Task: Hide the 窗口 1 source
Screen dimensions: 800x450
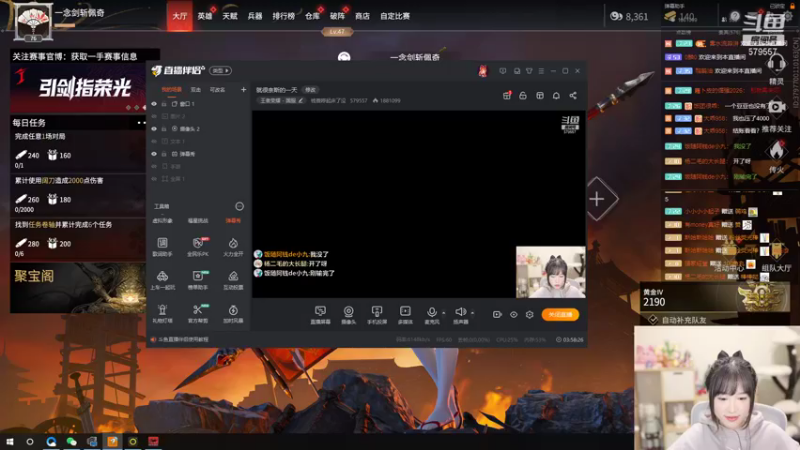Action: (x=154, y=104)
